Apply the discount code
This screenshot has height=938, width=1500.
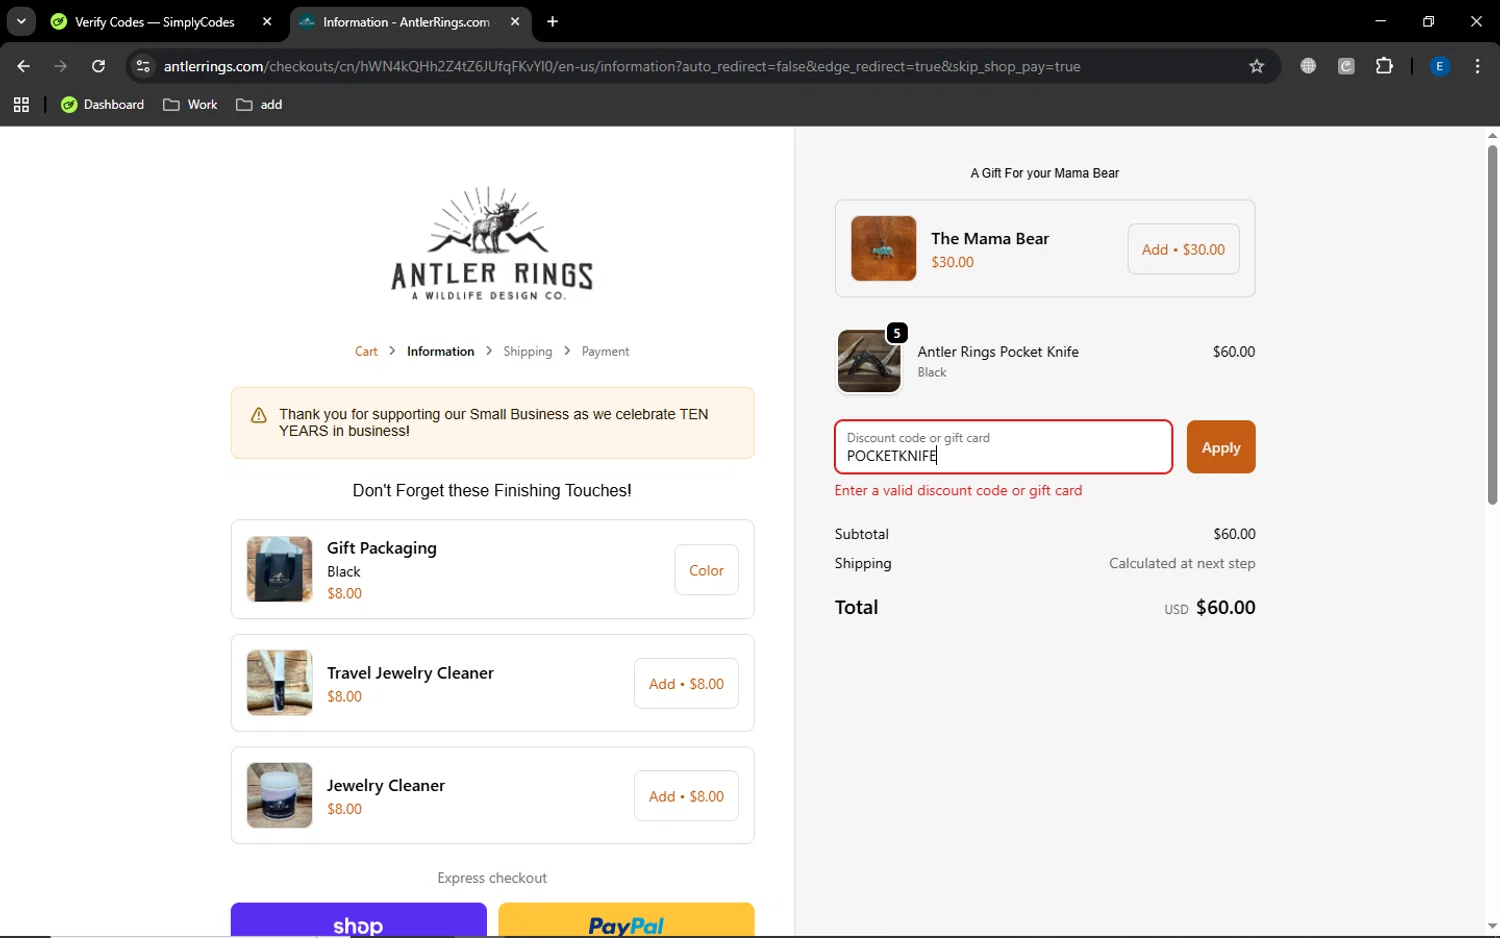coord(1221,447)
